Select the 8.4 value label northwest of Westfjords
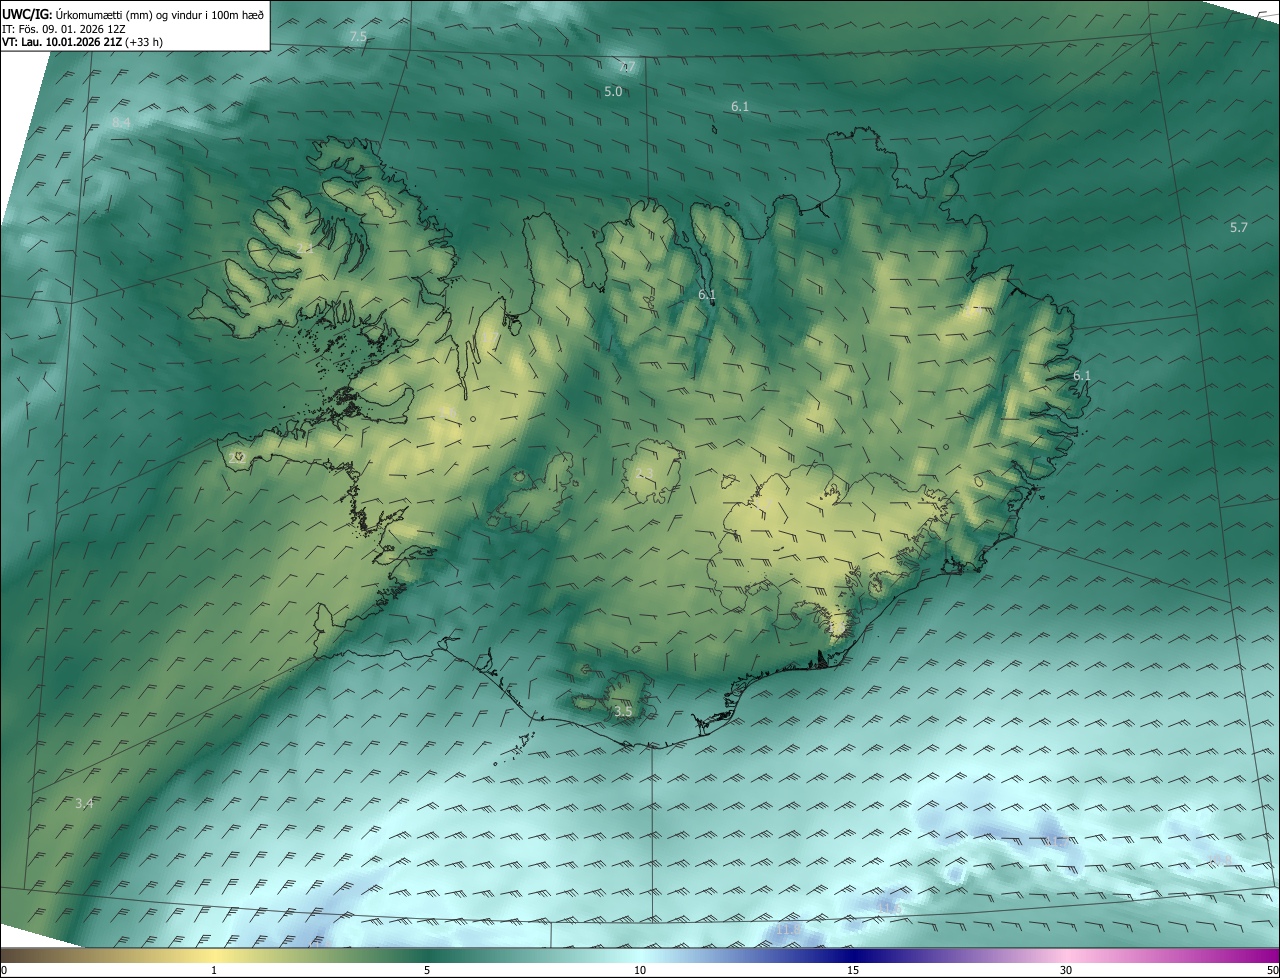 click(121, 122)
